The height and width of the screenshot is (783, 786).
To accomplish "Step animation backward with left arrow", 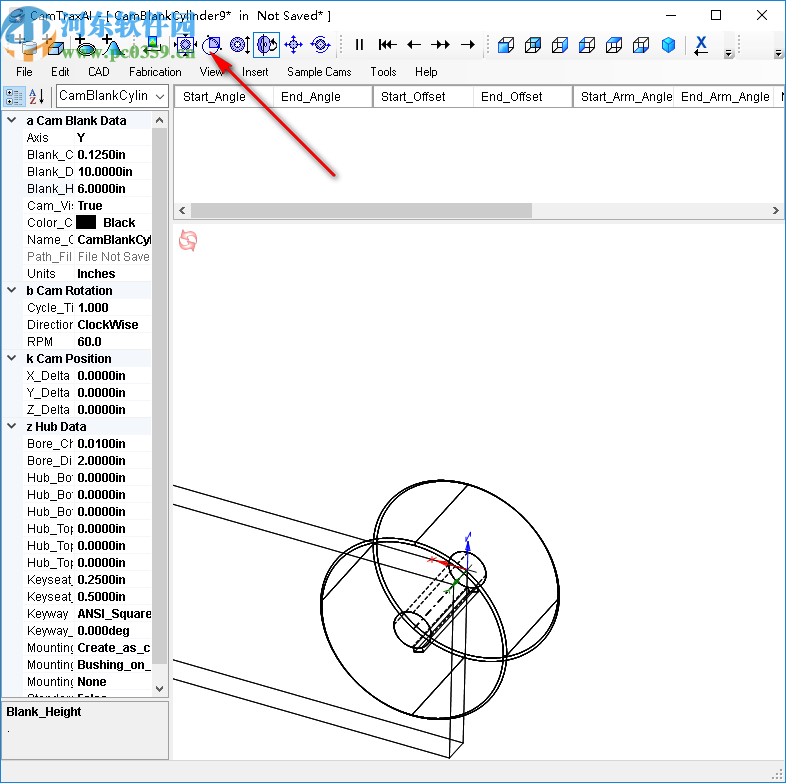I will [414, 45].
